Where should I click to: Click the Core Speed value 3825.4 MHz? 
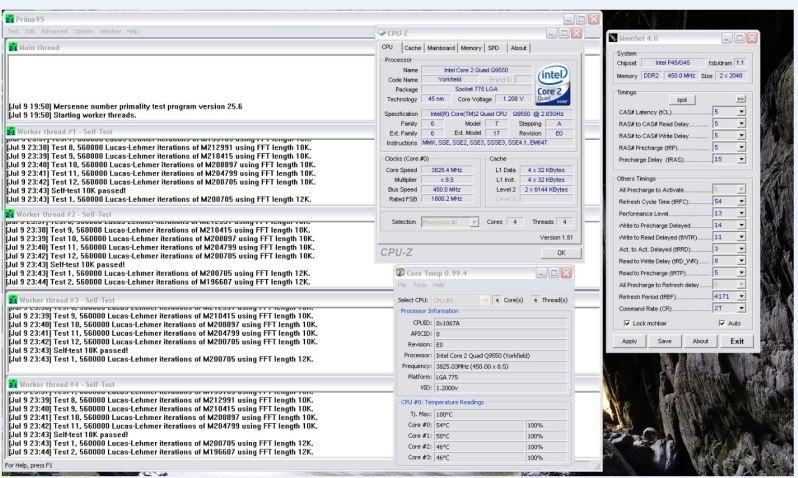point(447,170)
